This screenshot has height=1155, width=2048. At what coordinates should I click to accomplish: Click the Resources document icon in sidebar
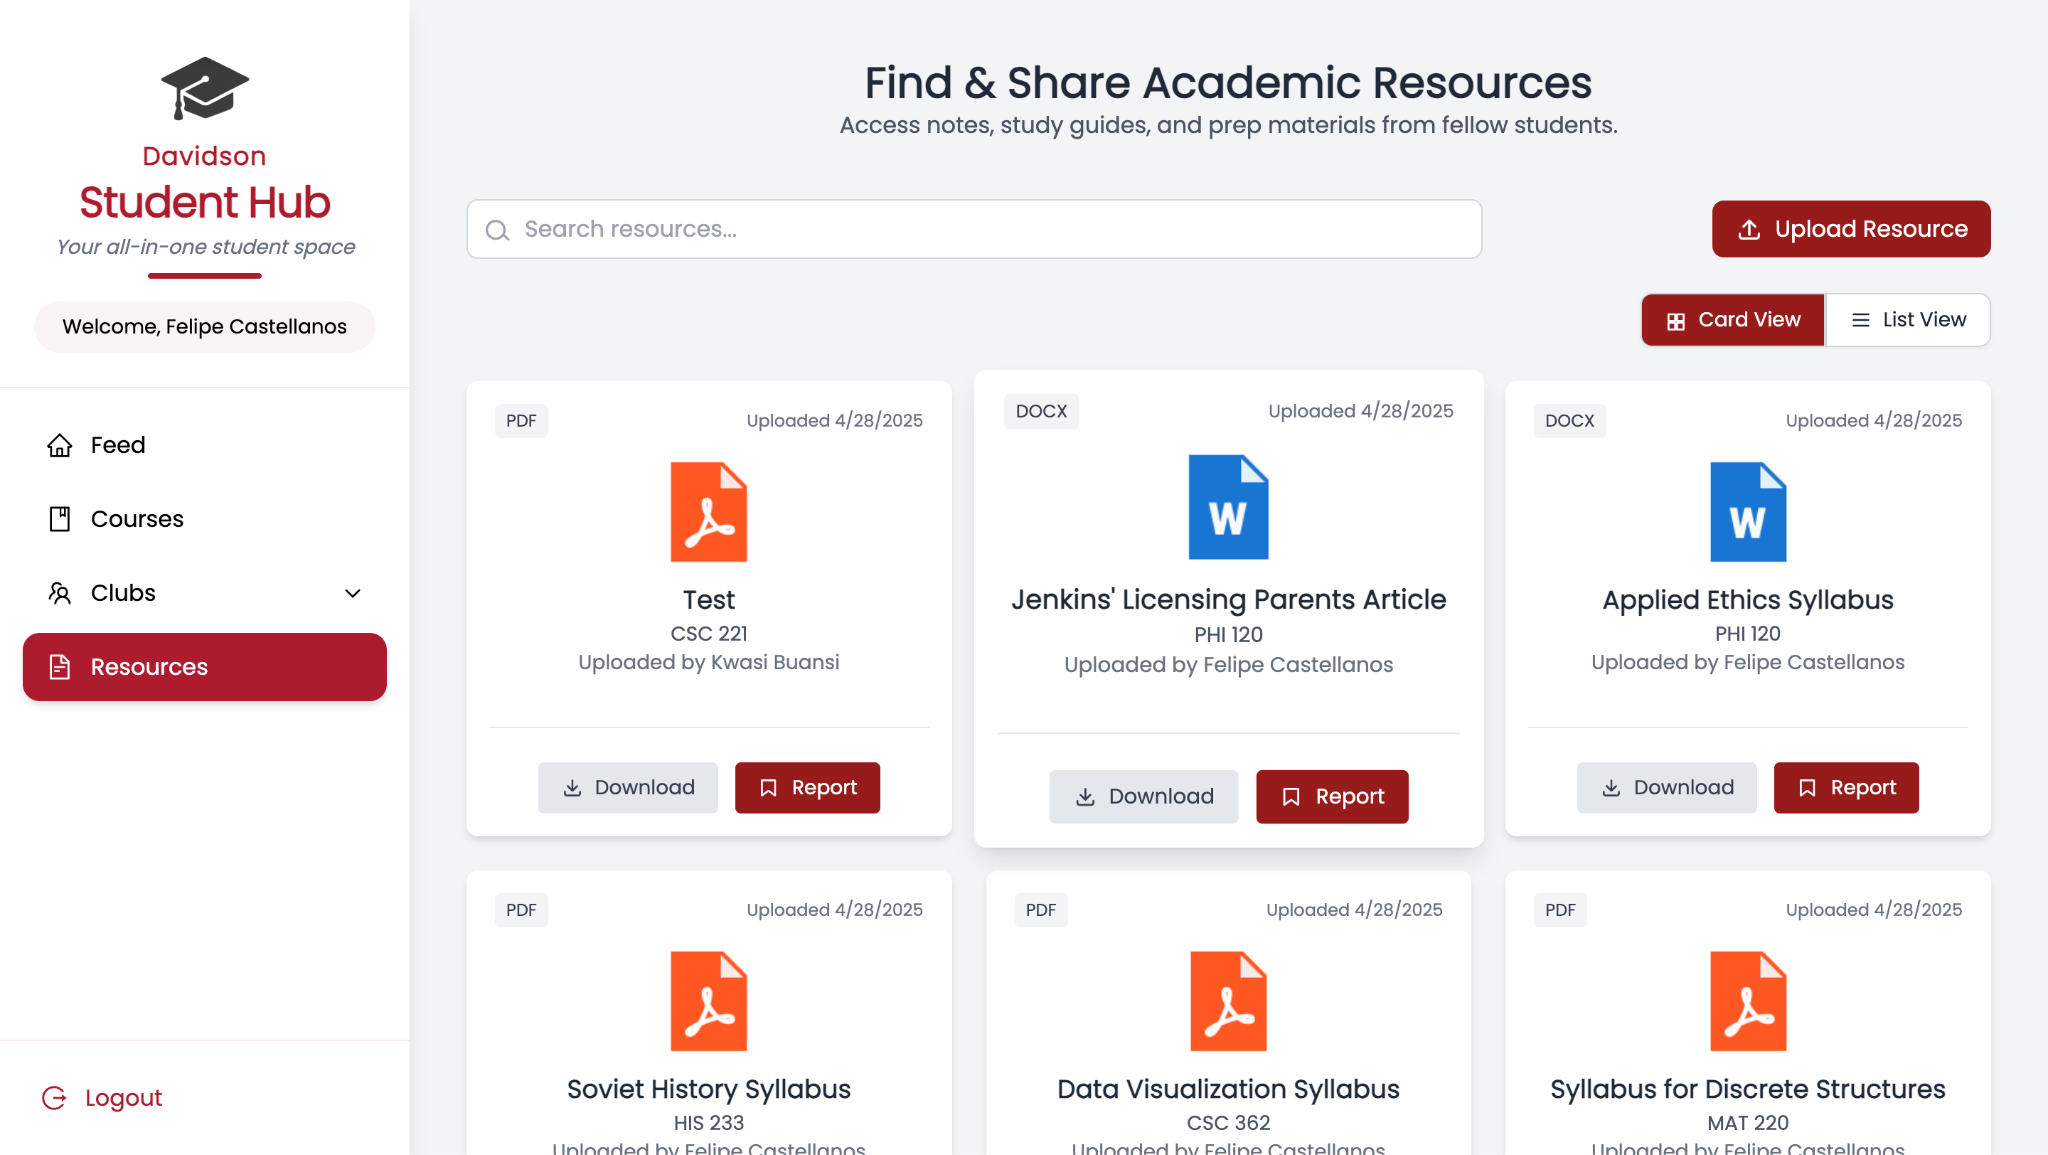tap(60, 667)
